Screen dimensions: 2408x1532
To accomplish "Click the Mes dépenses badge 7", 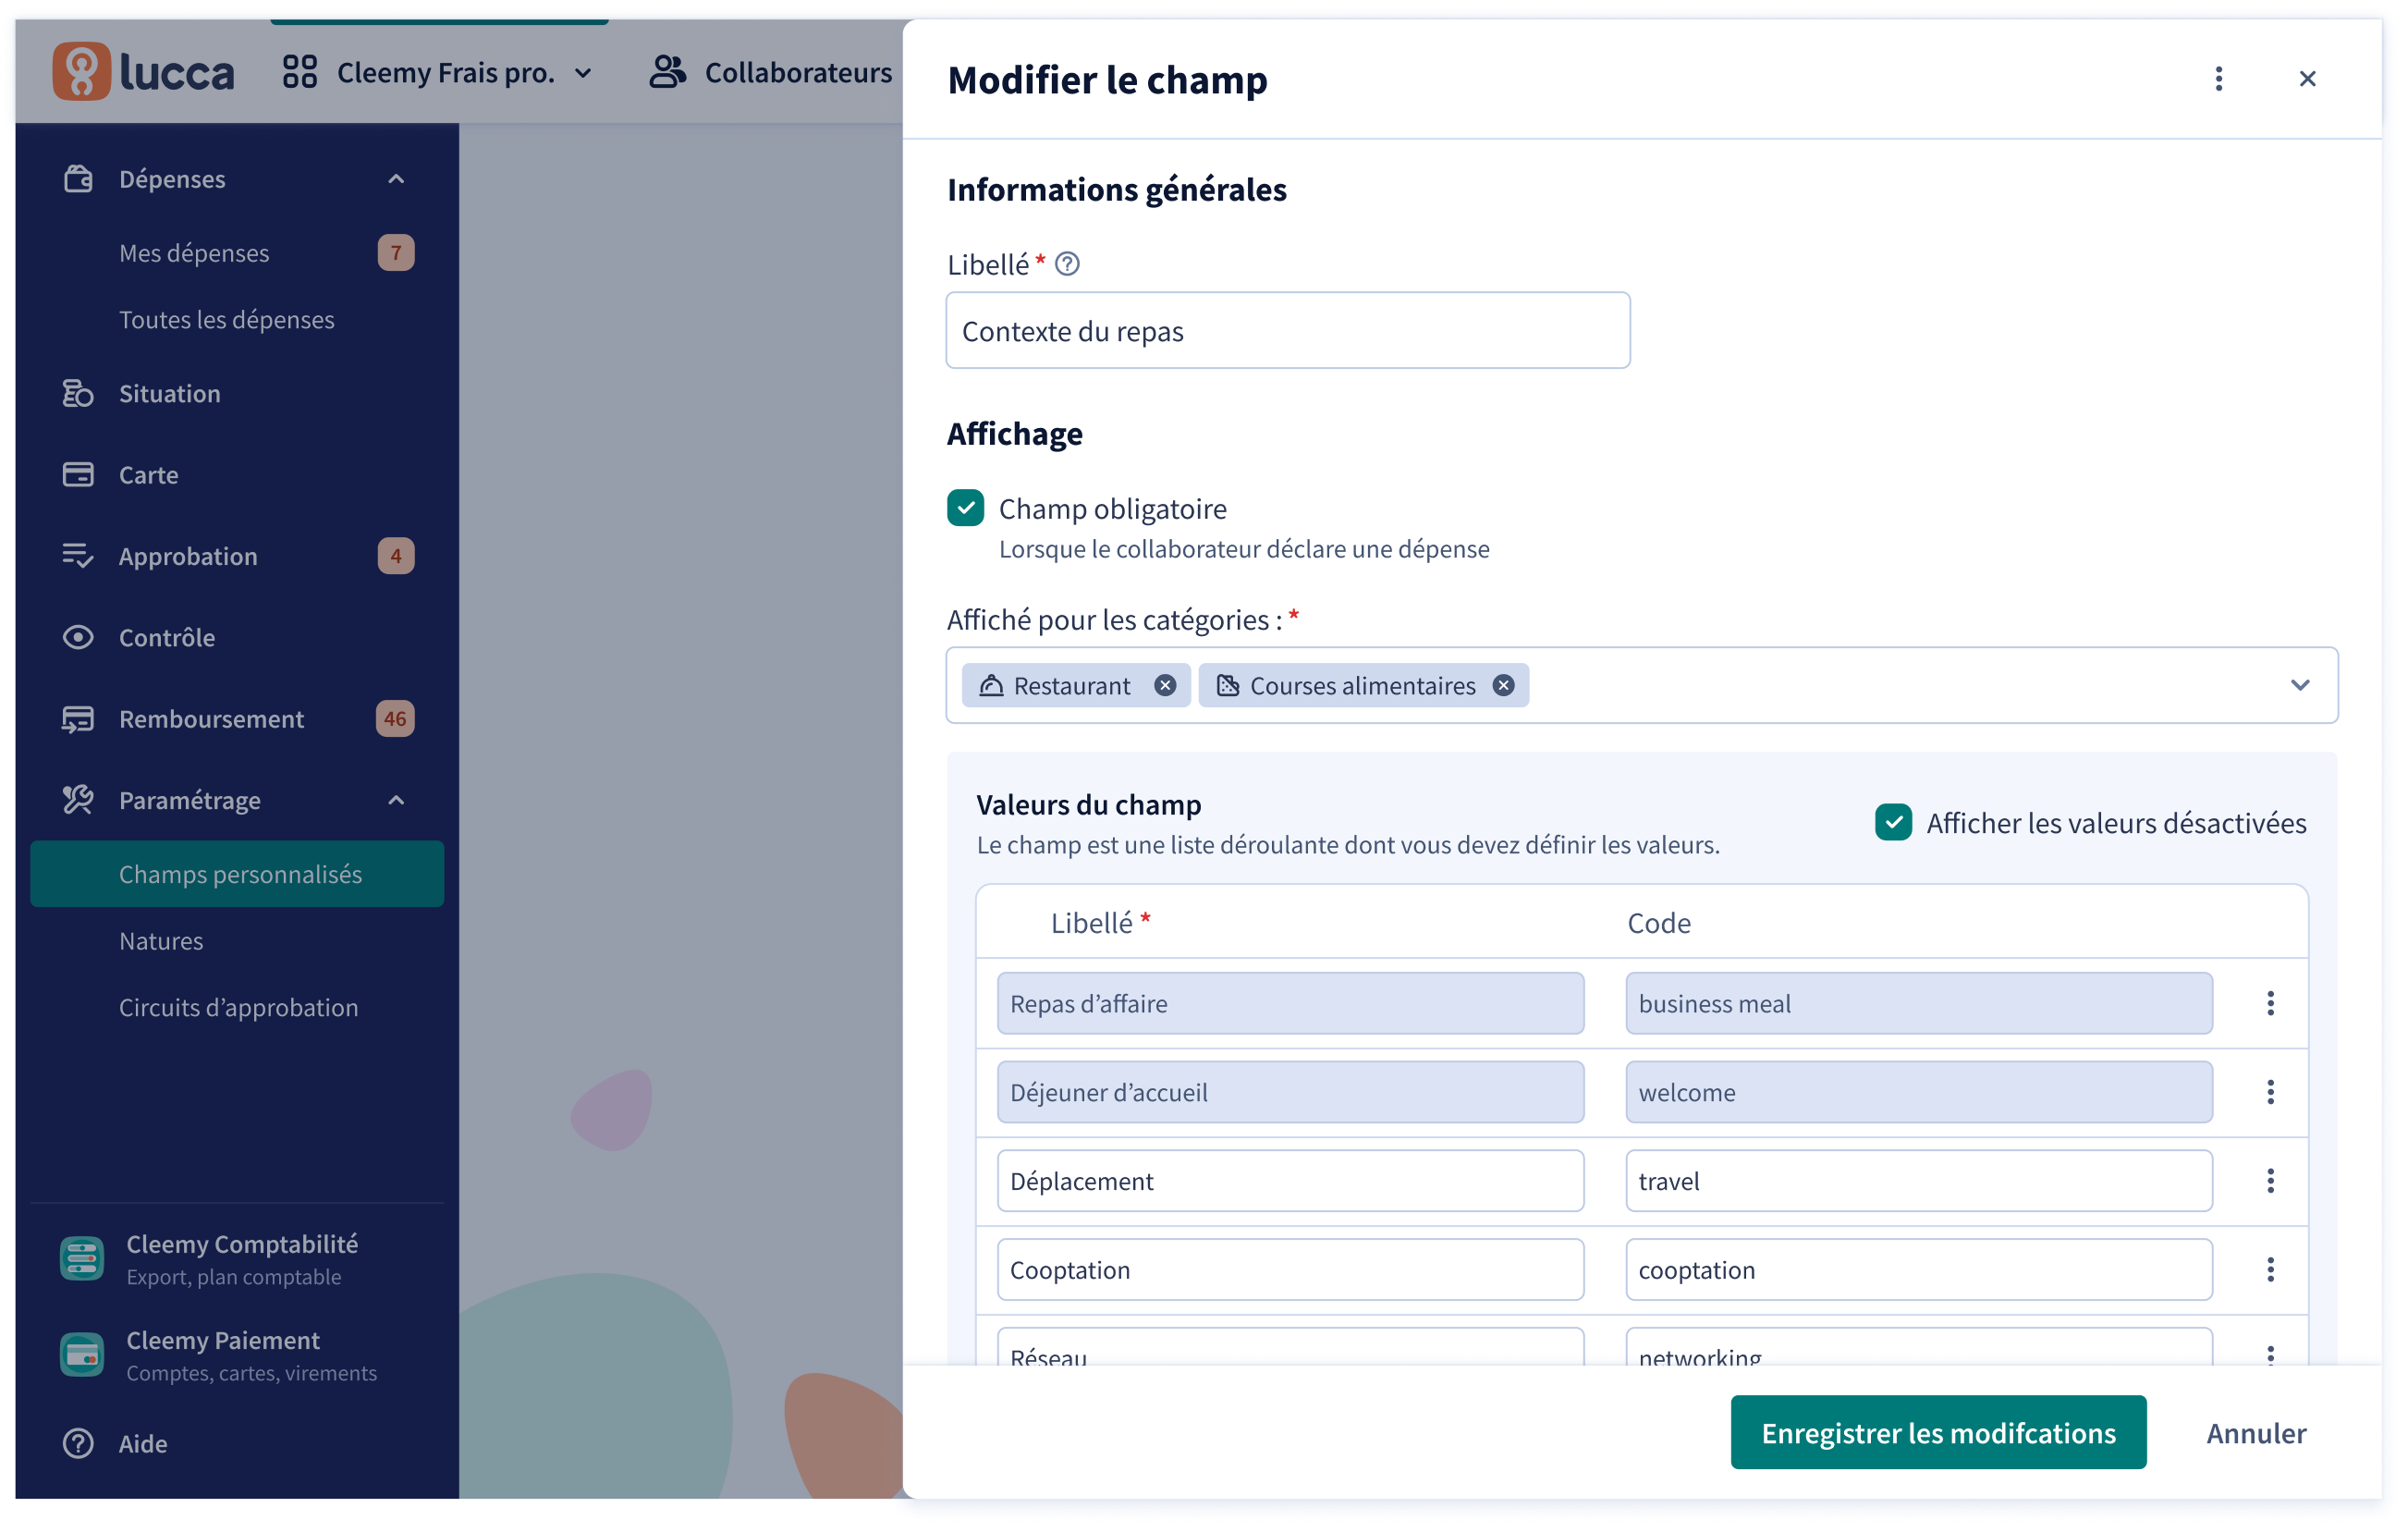I will [396, 253].
